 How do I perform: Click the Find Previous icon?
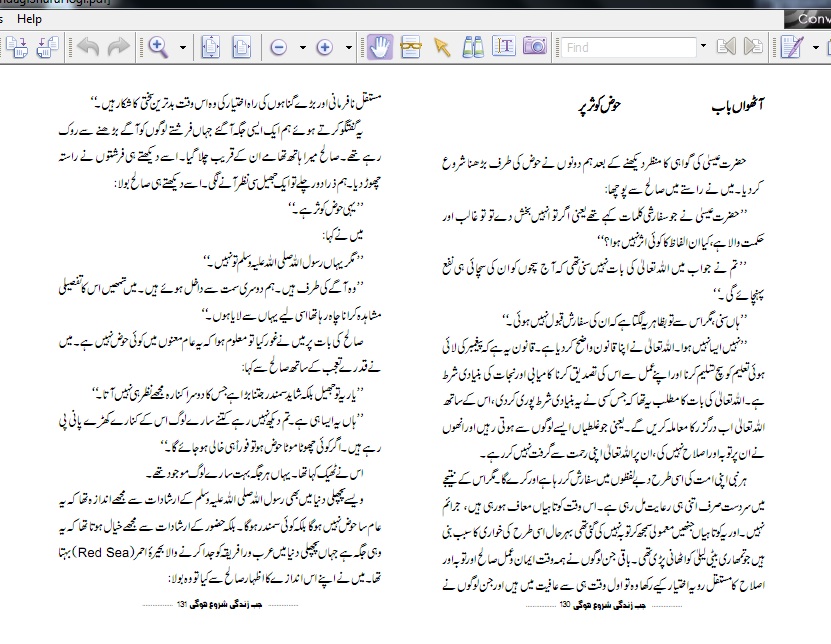tap(726, 47)
